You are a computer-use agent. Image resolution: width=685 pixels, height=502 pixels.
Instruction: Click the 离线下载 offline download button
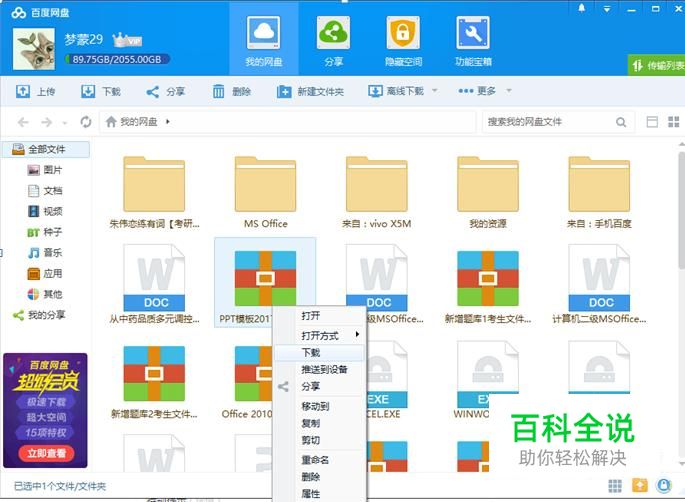point(396,91)
